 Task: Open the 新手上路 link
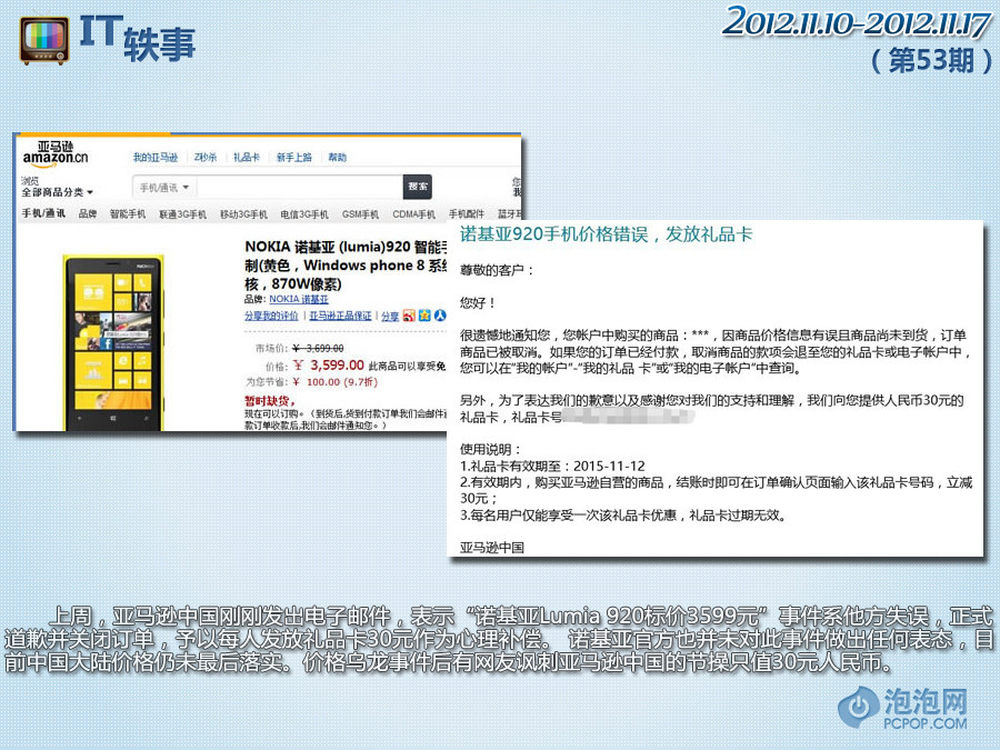294,157
